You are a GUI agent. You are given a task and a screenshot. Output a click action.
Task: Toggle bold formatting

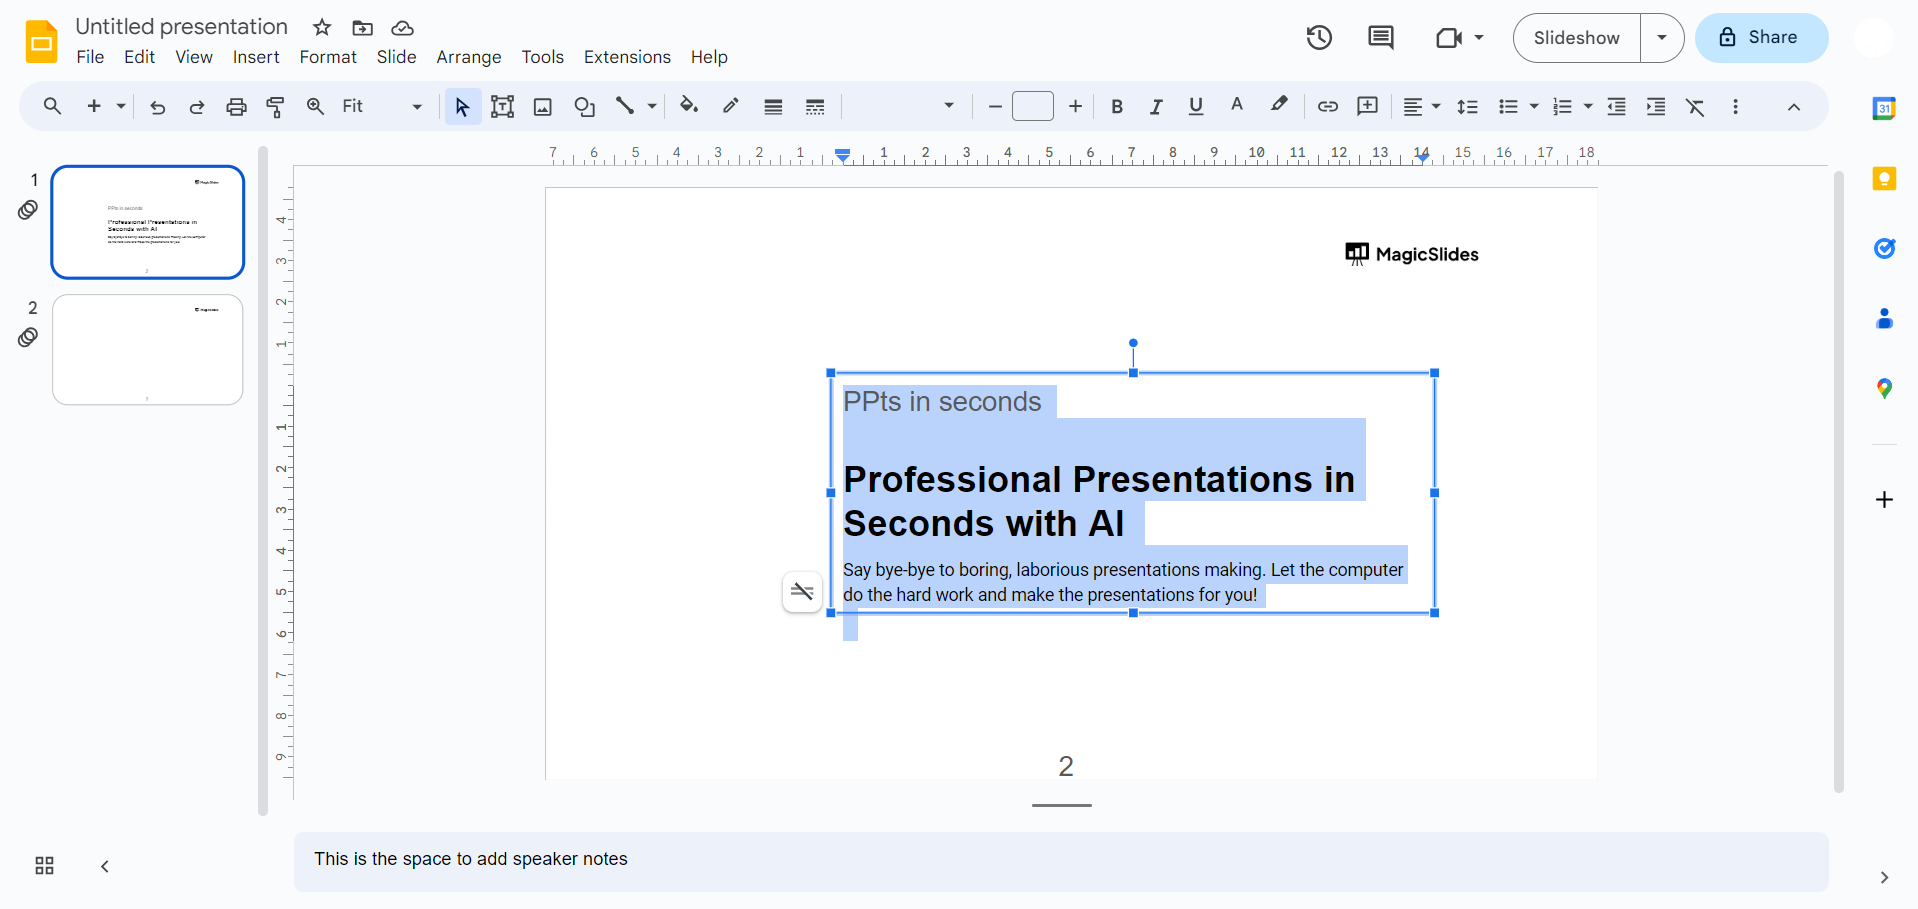coord(1117,107)
